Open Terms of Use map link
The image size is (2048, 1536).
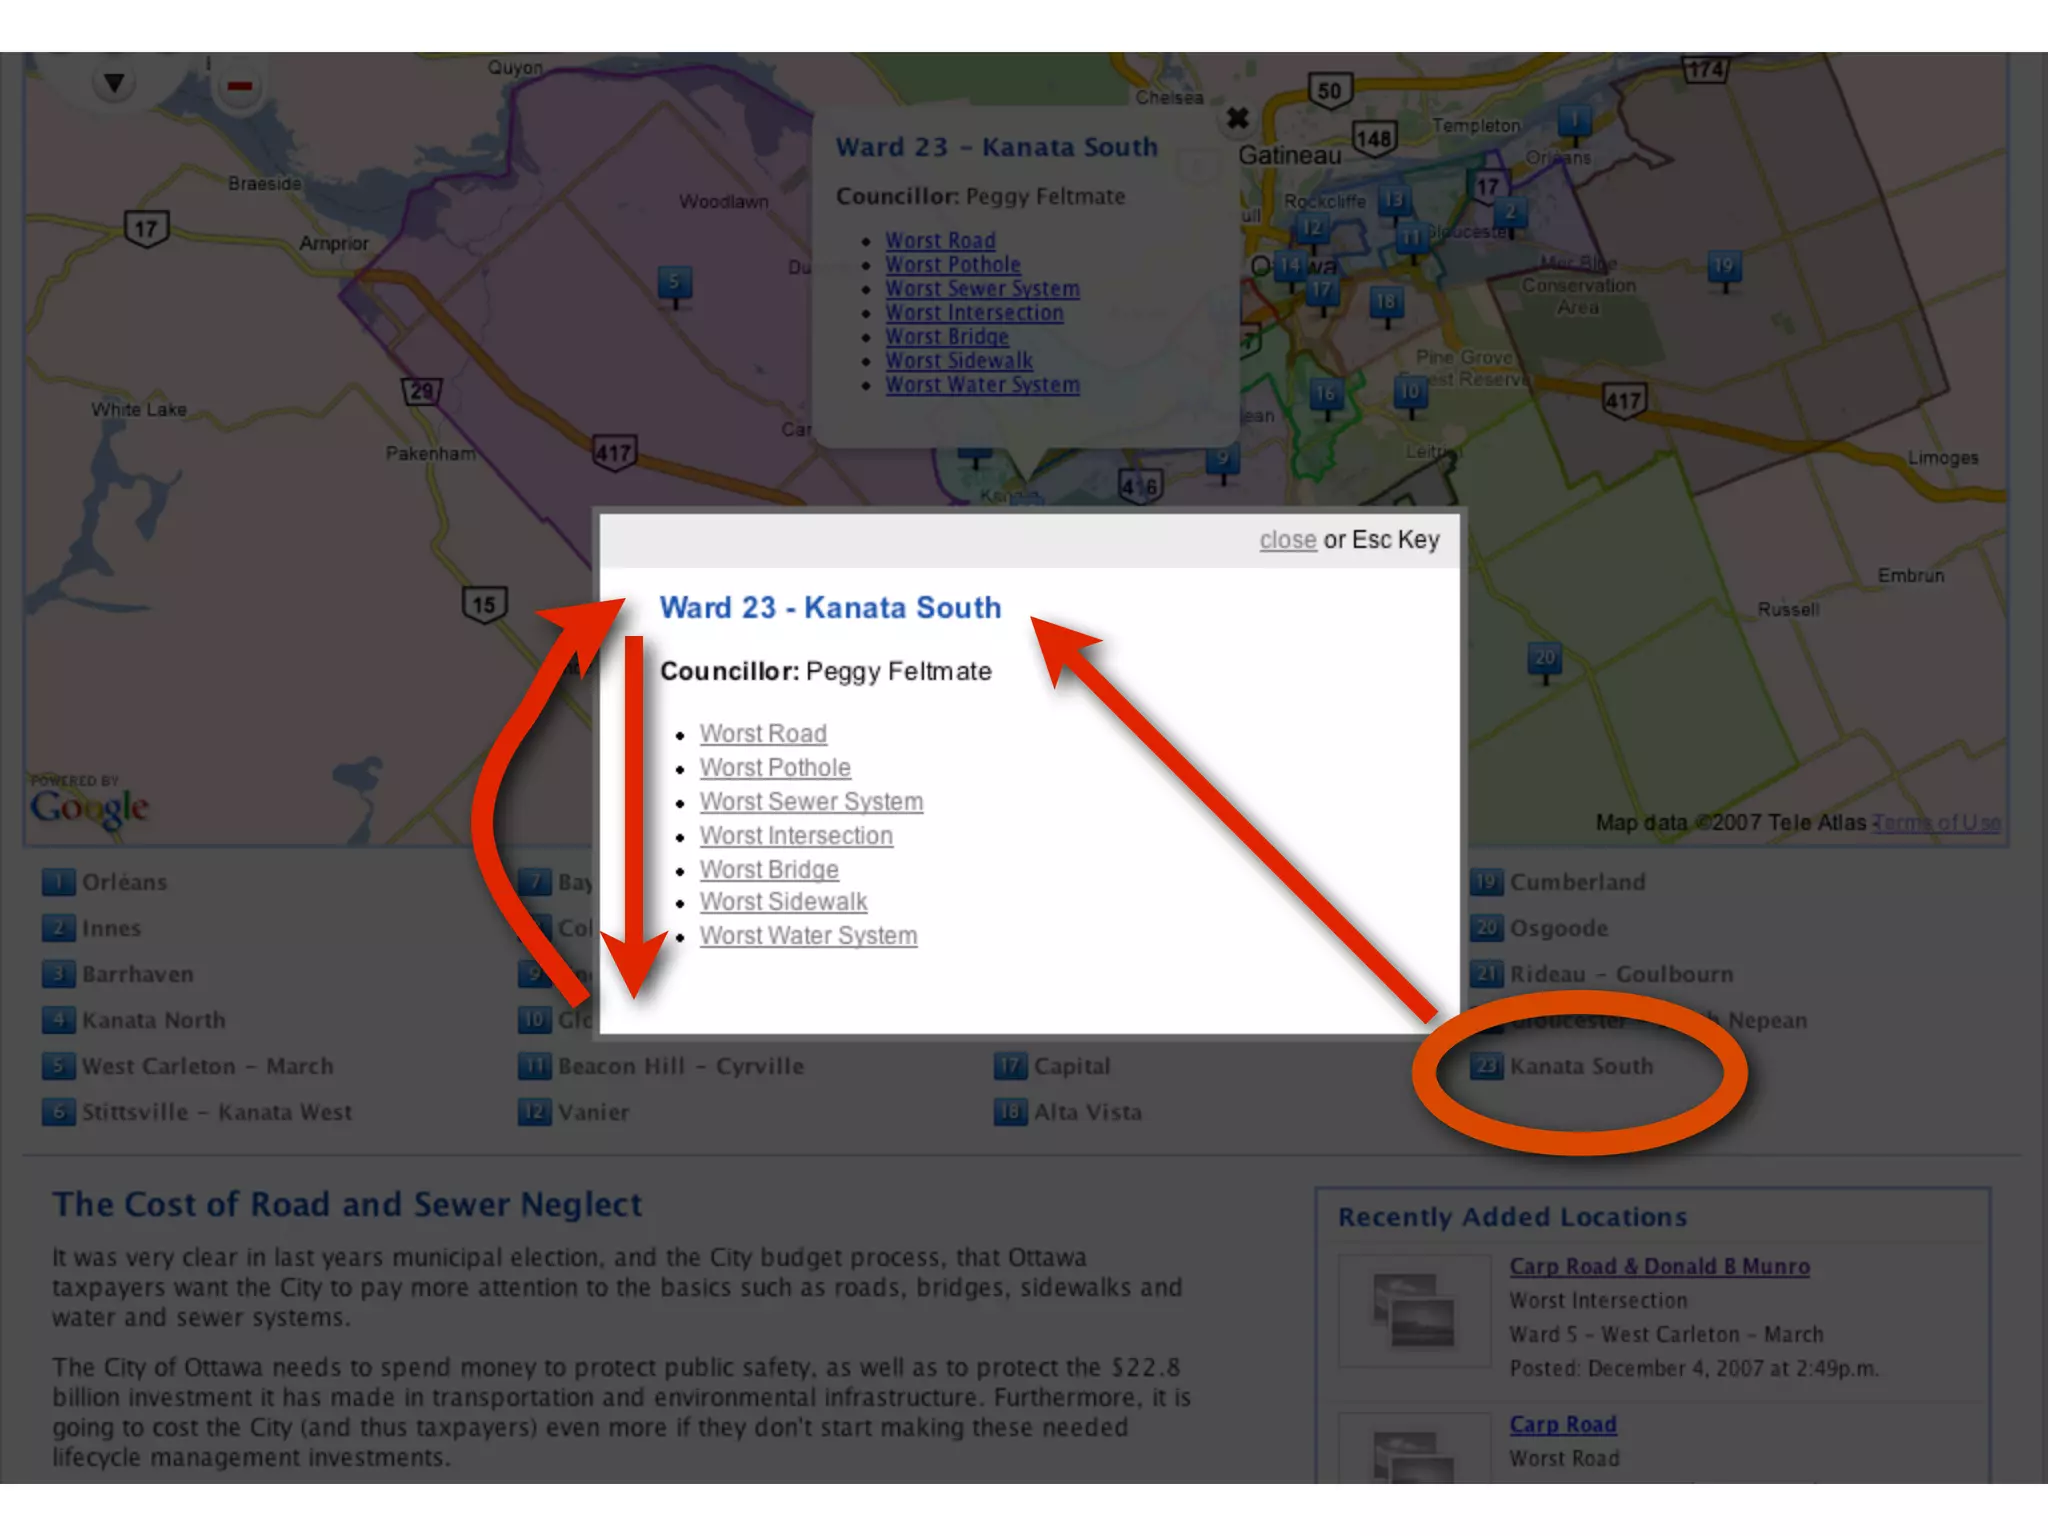tap(1937, 823)
